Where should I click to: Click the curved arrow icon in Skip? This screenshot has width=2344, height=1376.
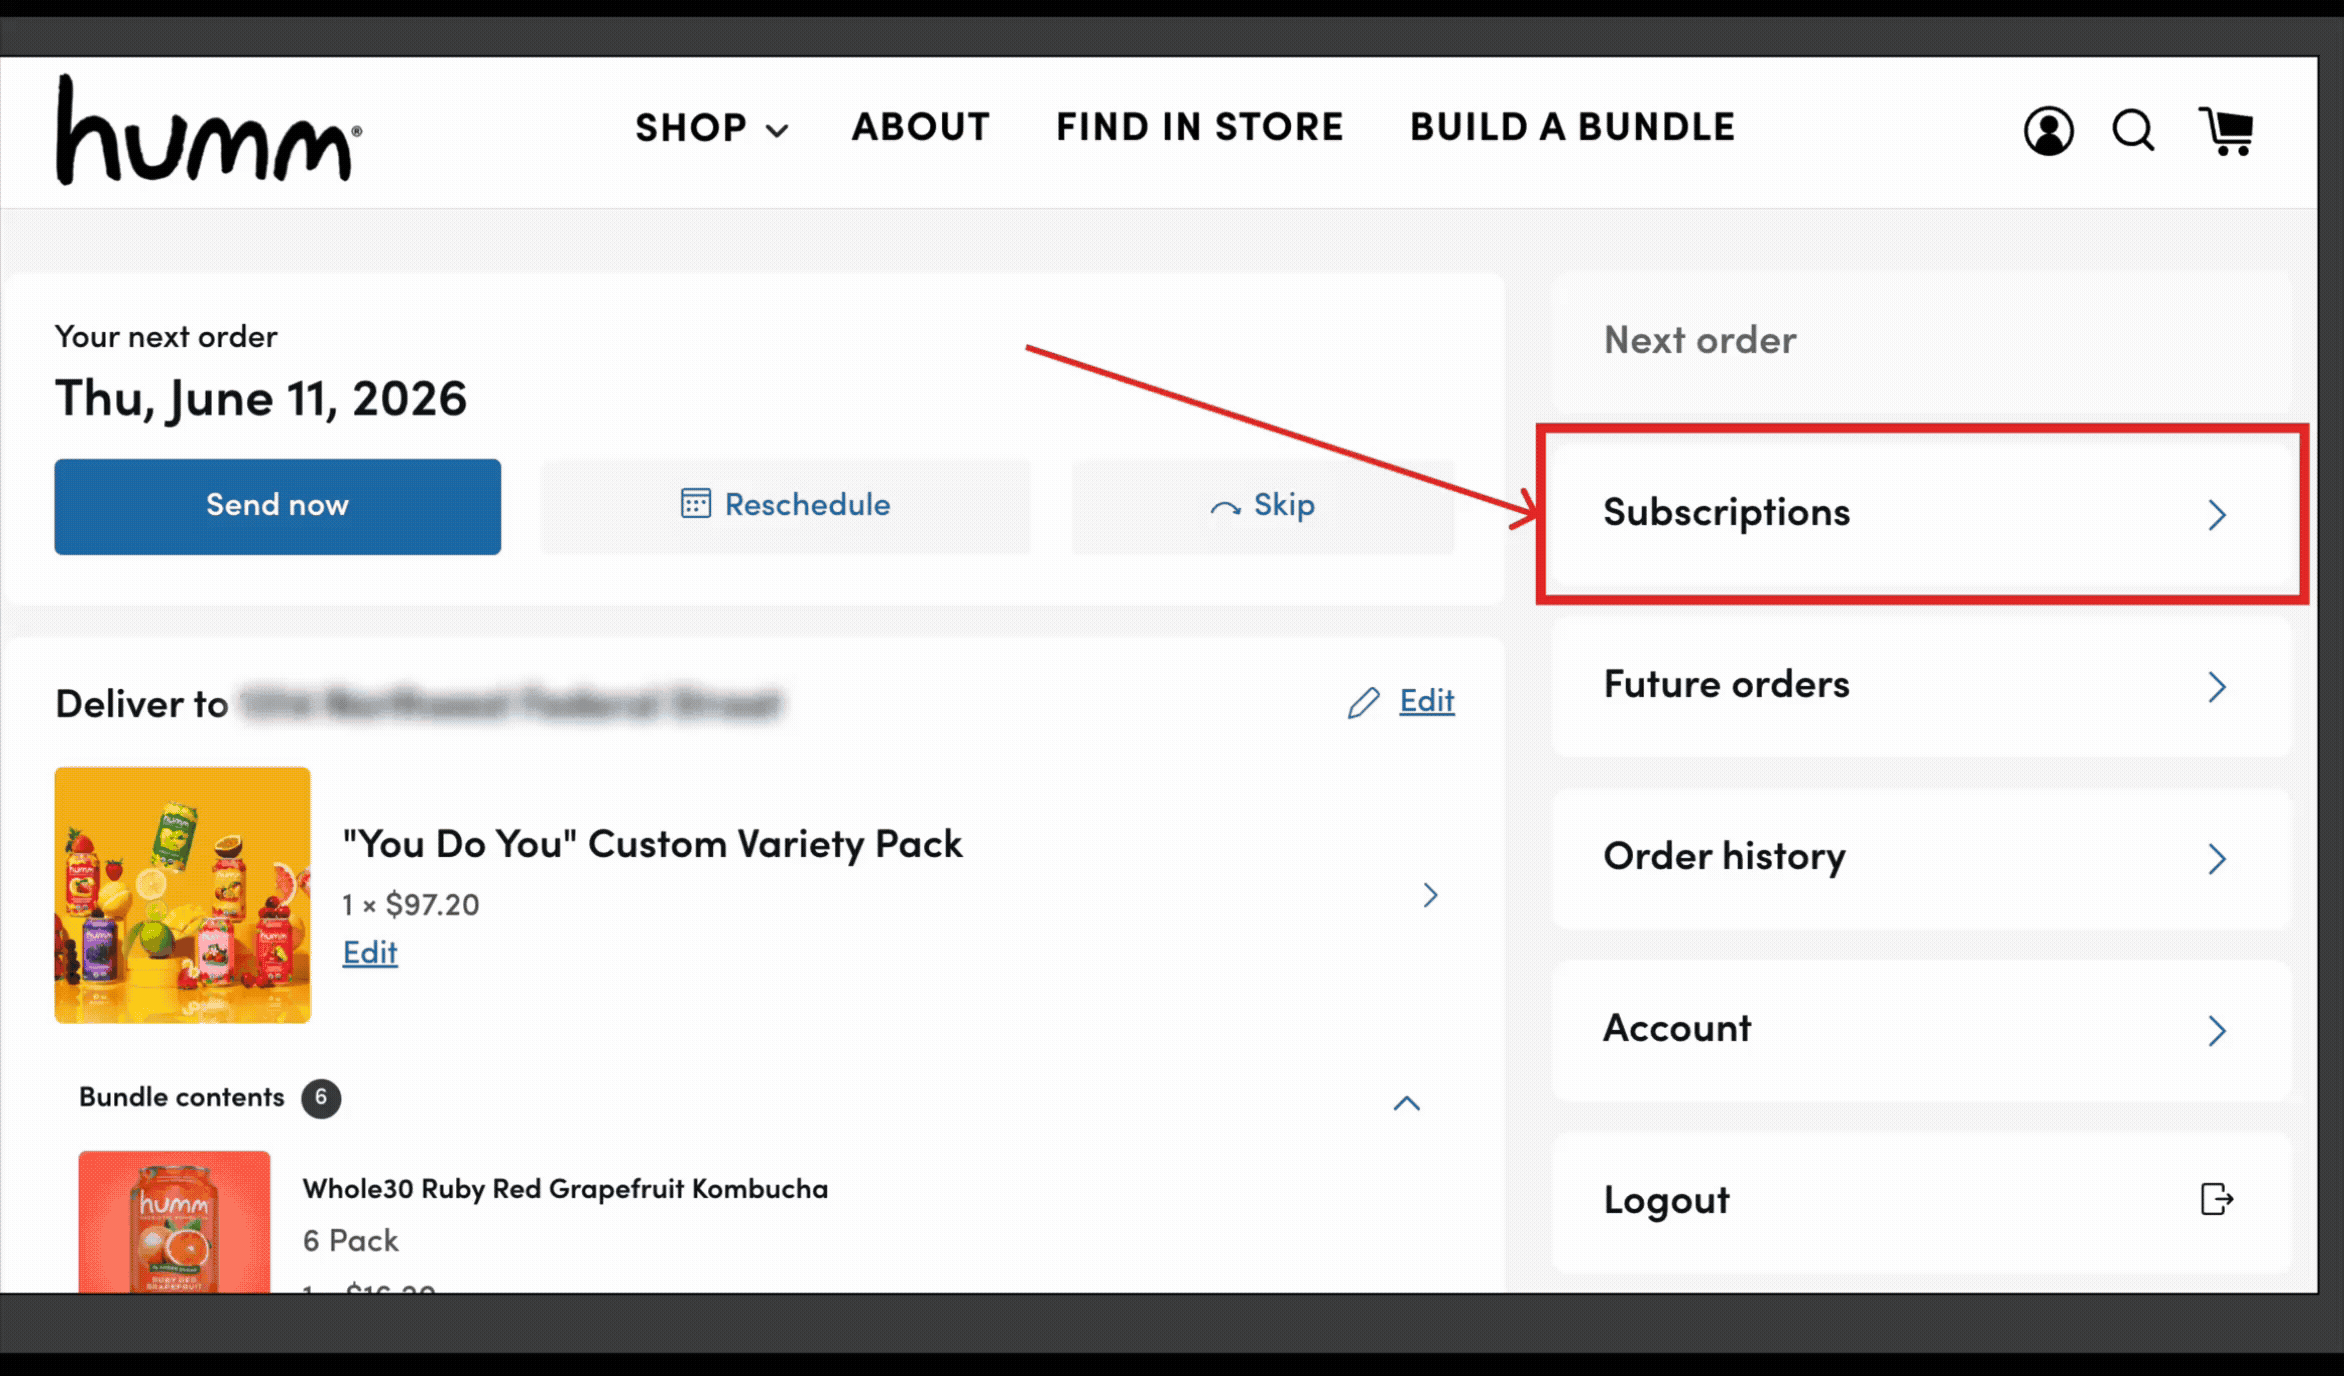(x=1225, y=507)
